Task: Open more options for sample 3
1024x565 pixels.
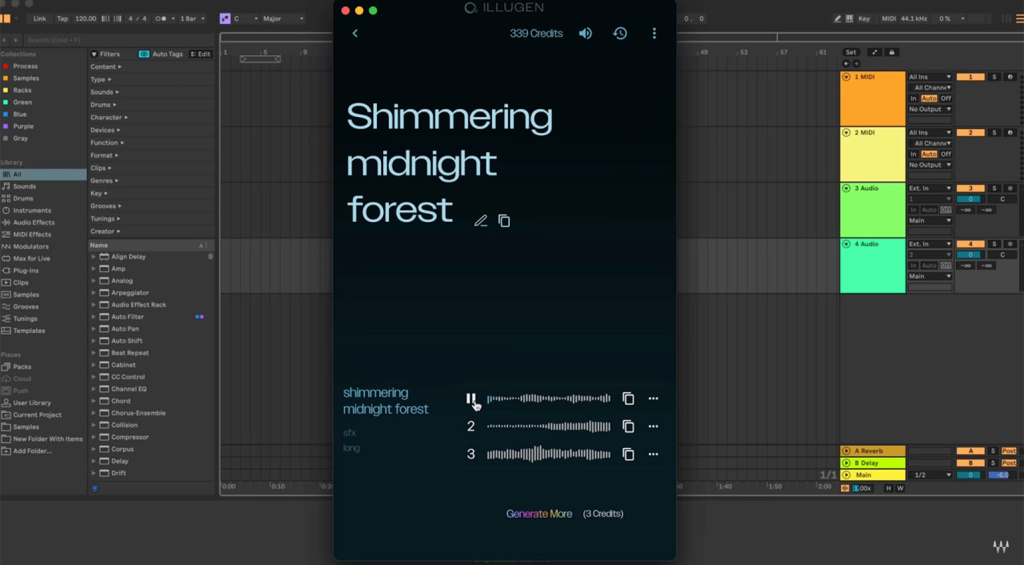Action: point(653,455)
